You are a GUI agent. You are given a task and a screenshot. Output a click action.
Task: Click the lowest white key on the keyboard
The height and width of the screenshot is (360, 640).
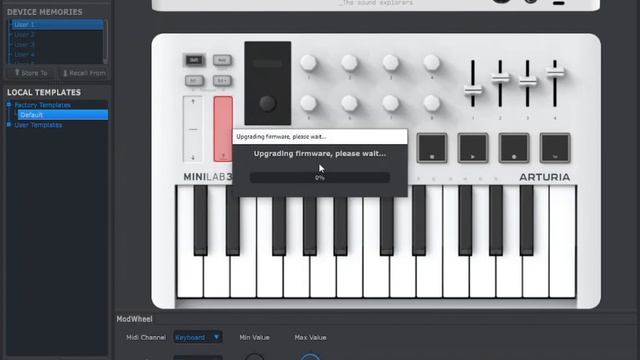point(190,278)
